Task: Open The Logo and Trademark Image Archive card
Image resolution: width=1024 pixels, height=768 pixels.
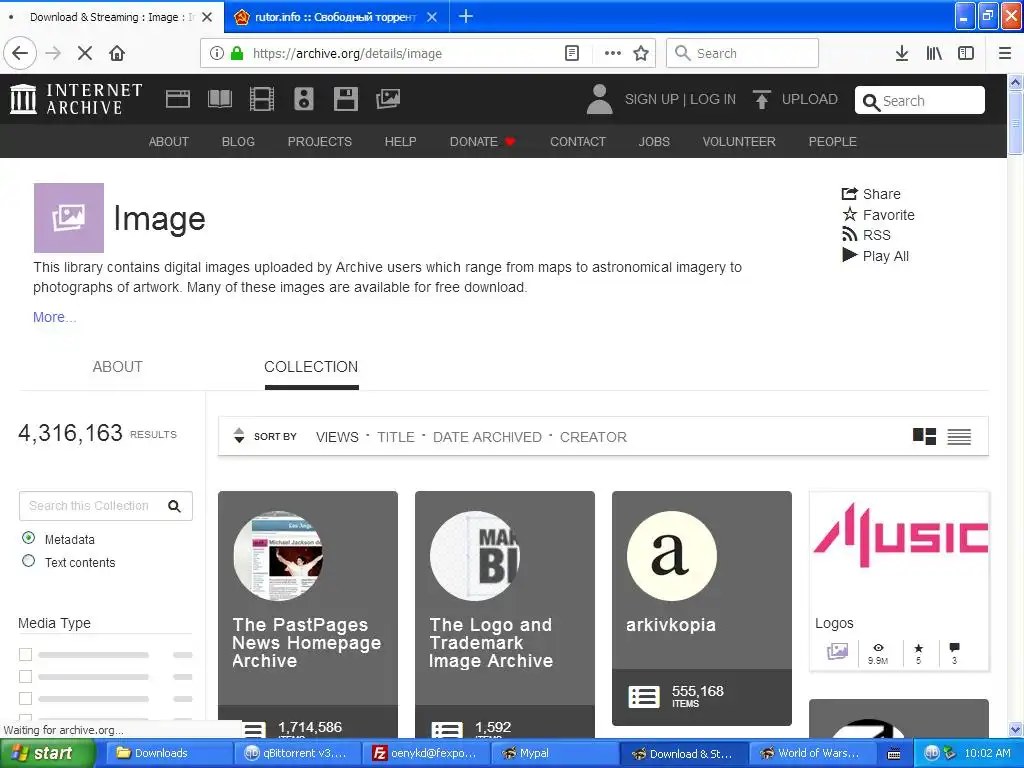Action: pyautogui.click(x=505, y=614)
